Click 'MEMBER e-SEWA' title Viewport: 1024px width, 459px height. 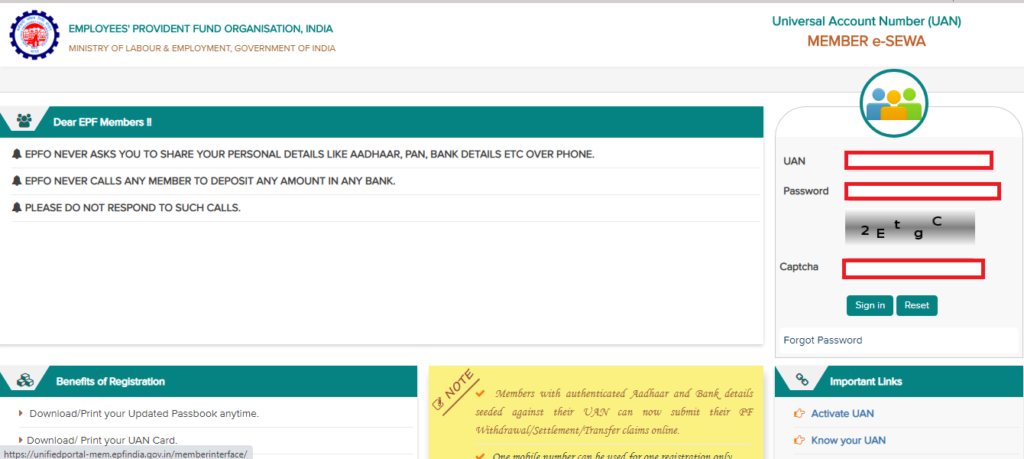click(x=867, y=41)
